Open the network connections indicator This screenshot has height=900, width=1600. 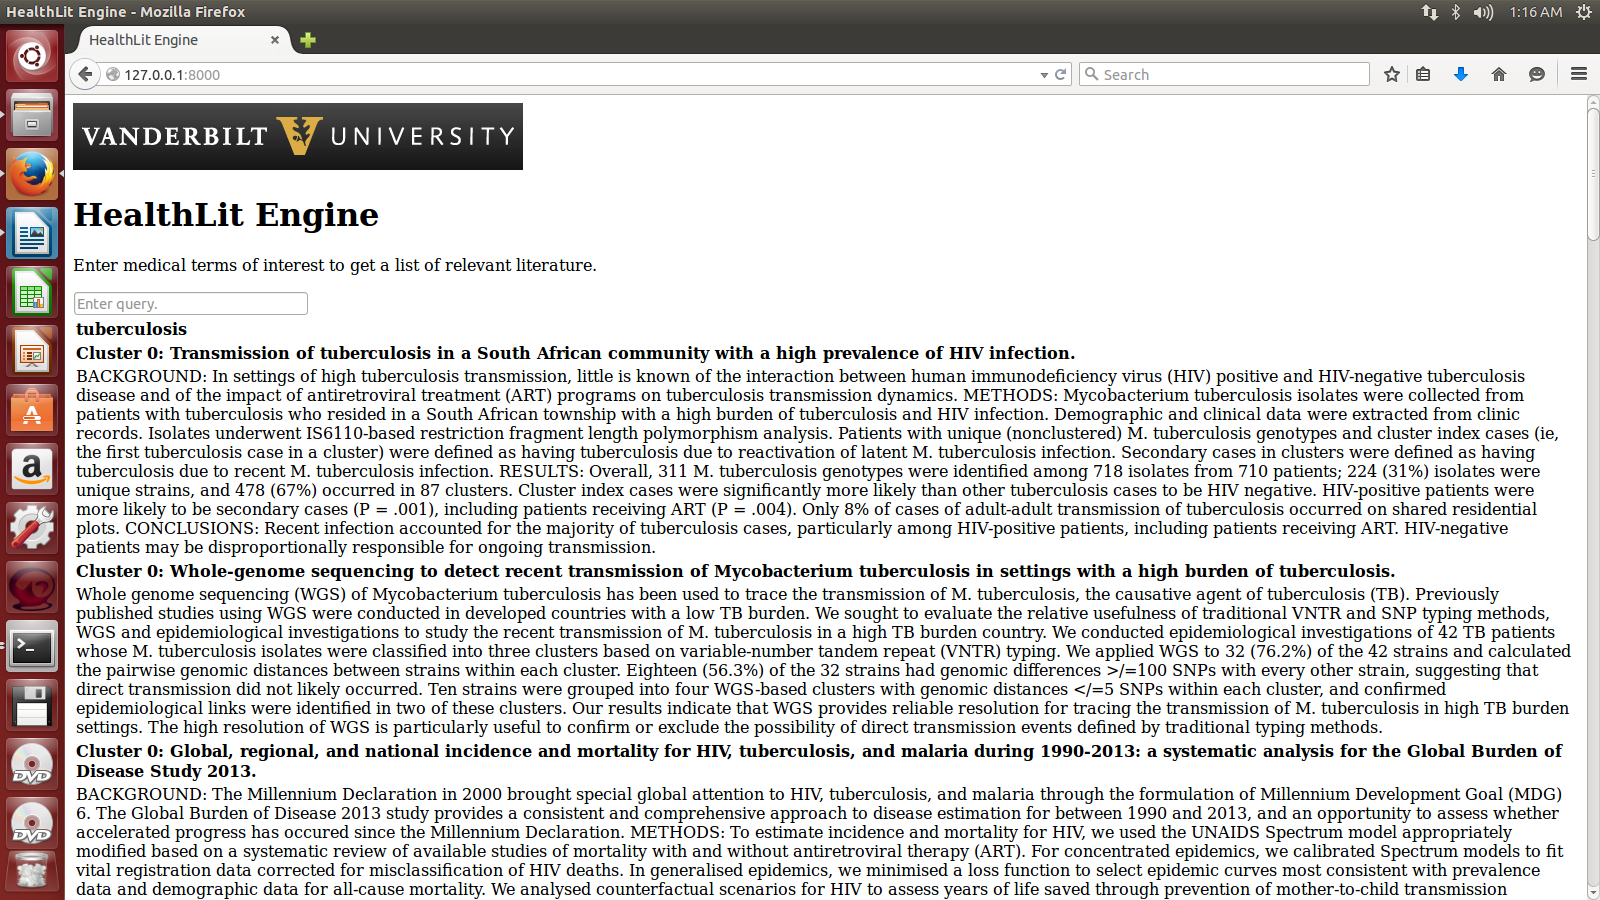1429,12
